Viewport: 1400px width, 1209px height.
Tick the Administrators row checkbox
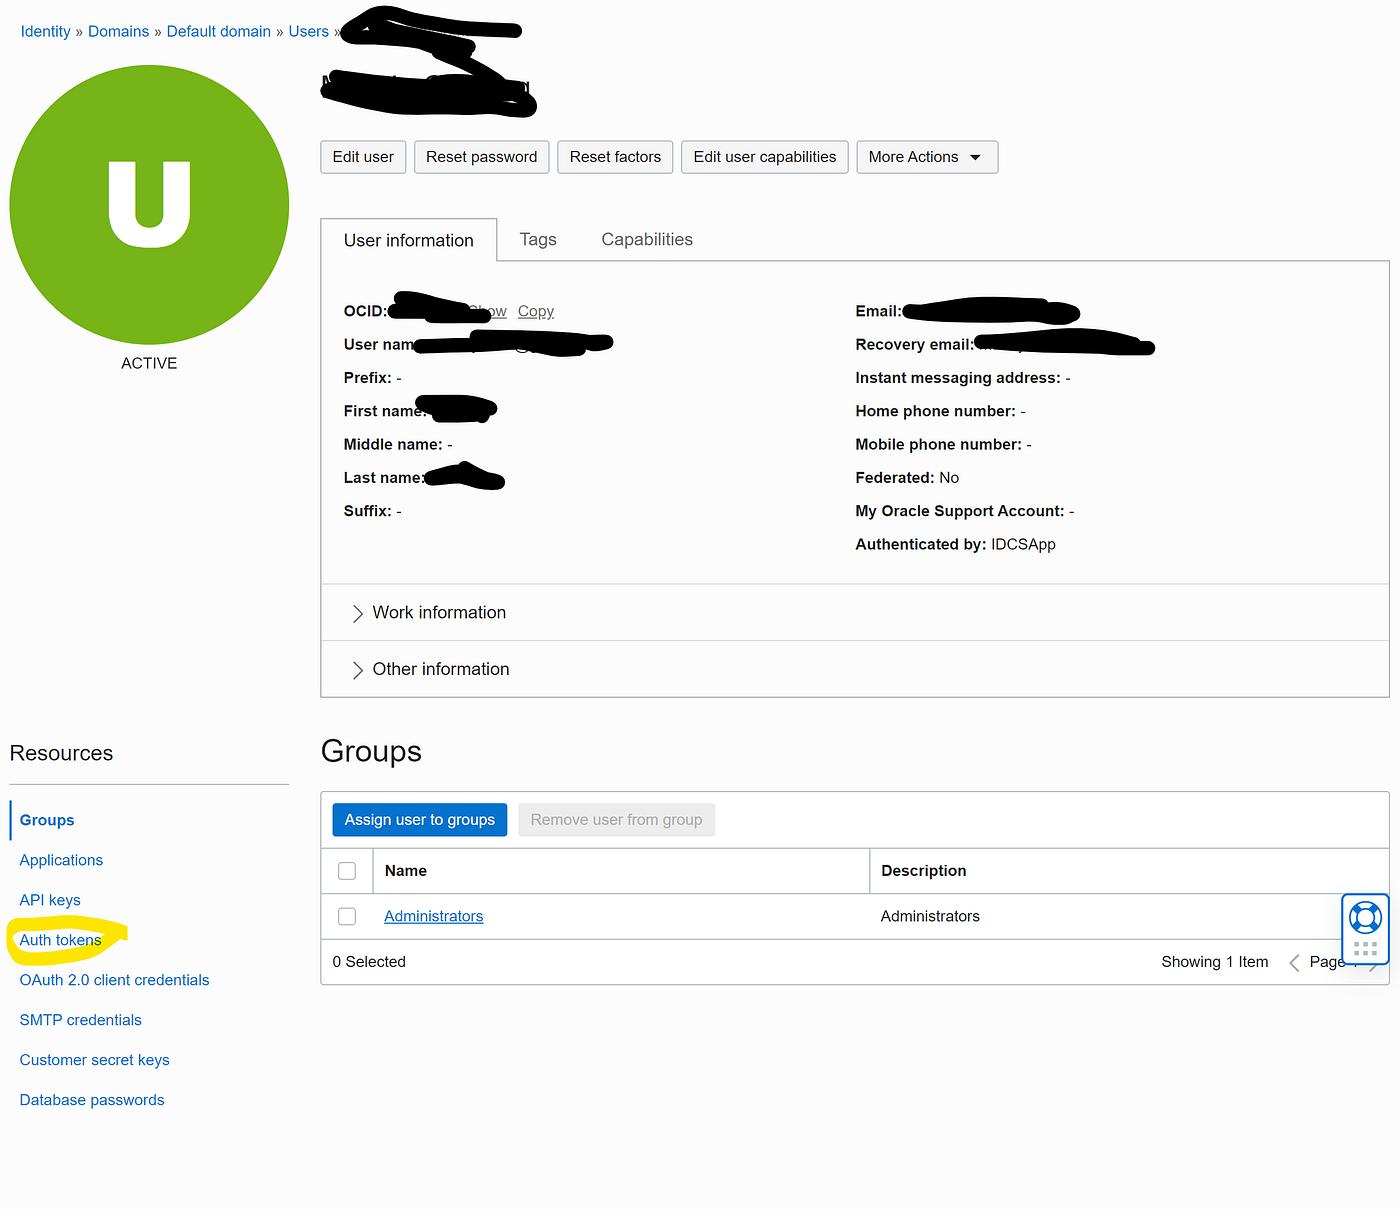pos(347,916)
